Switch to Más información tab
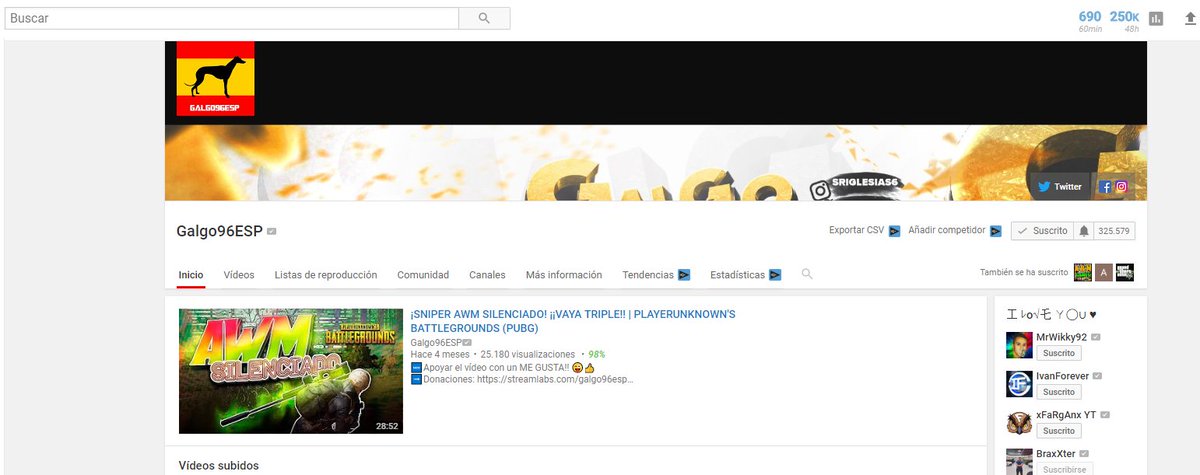 (x=564, y=275)
